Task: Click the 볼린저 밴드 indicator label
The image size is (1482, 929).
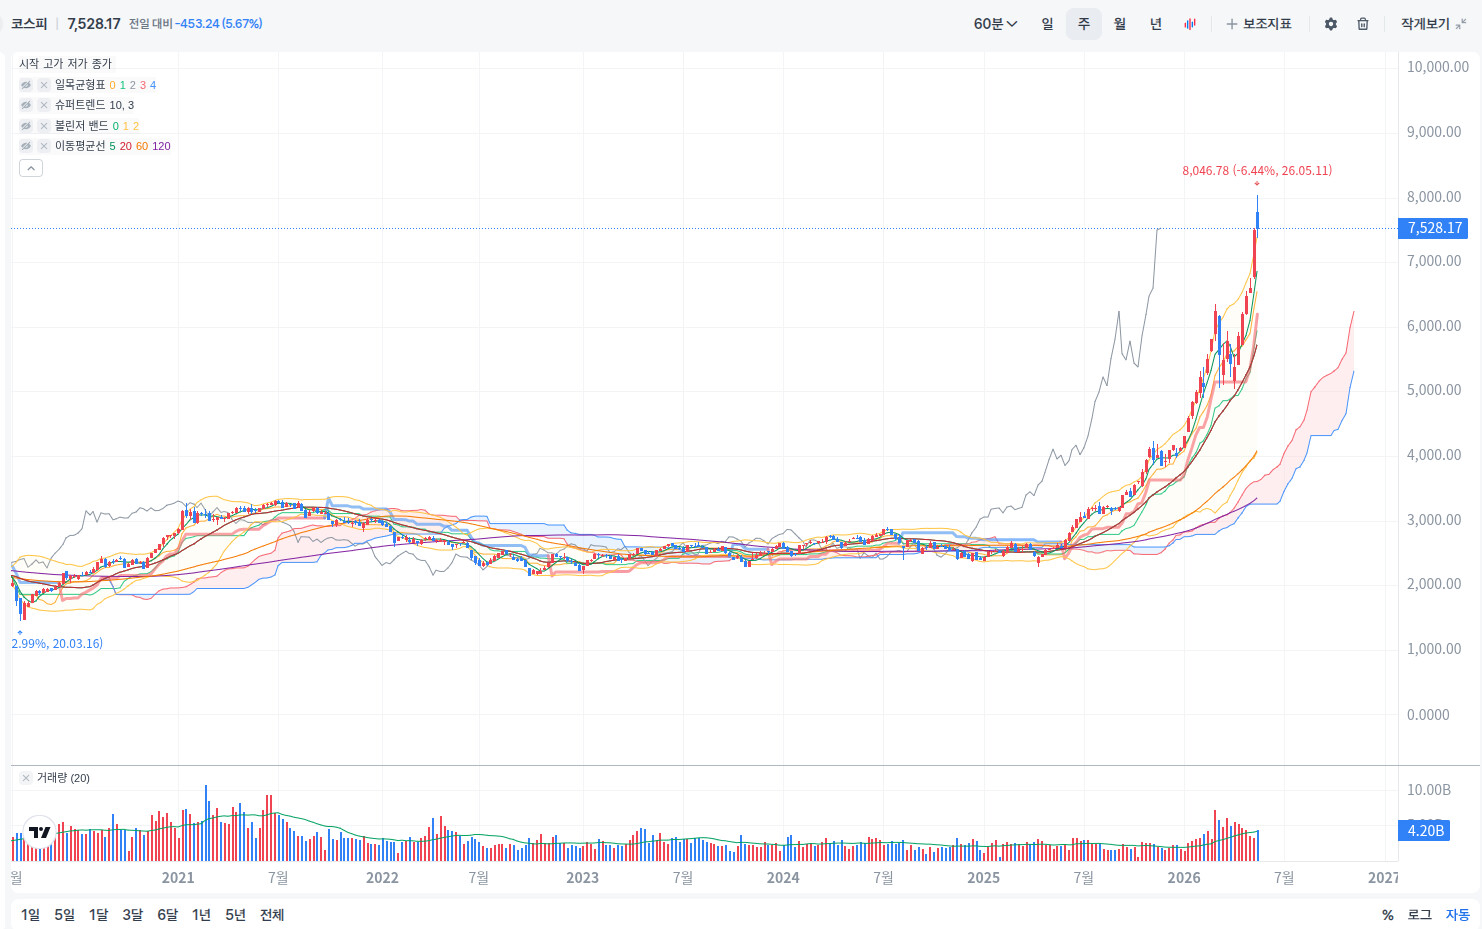Action: pos(81,126)
